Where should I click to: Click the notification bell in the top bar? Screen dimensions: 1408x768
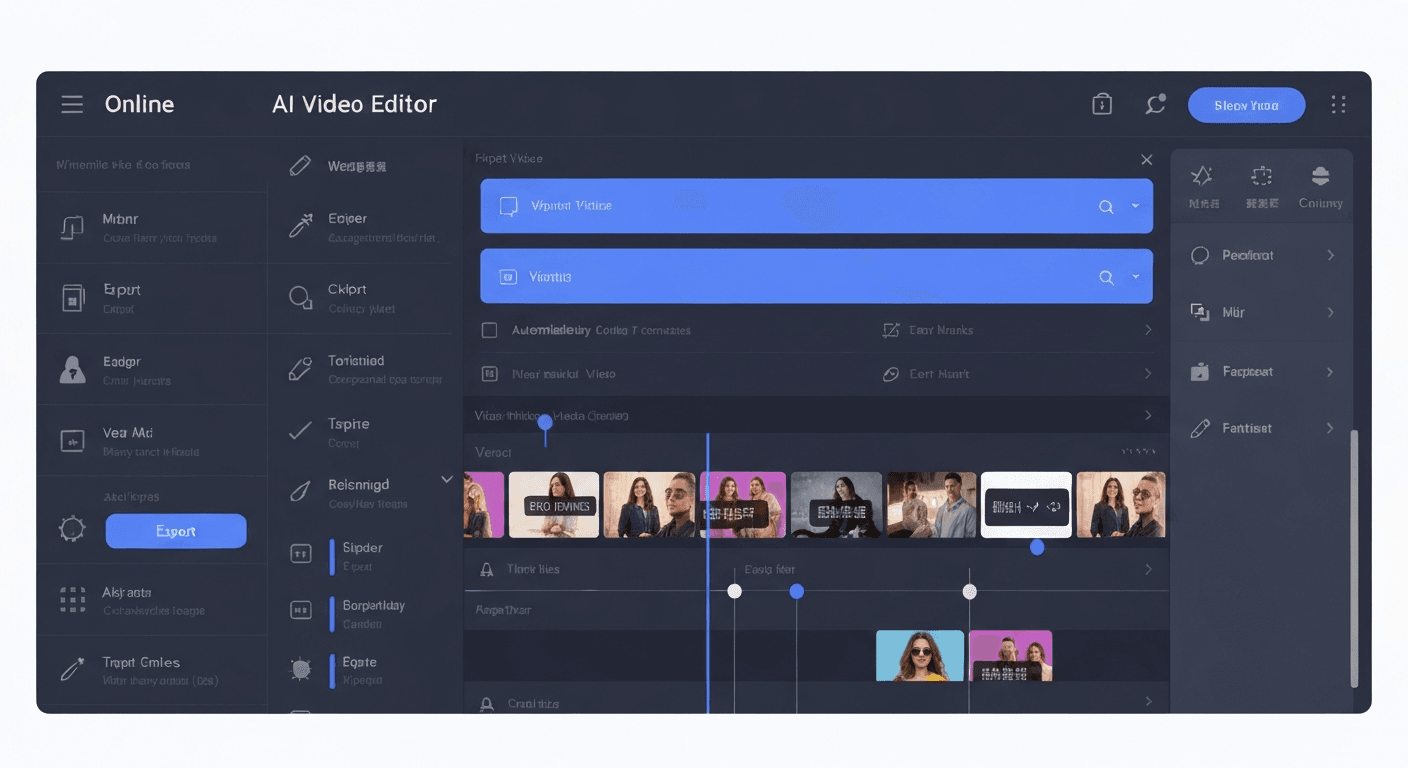[1155, 103]
